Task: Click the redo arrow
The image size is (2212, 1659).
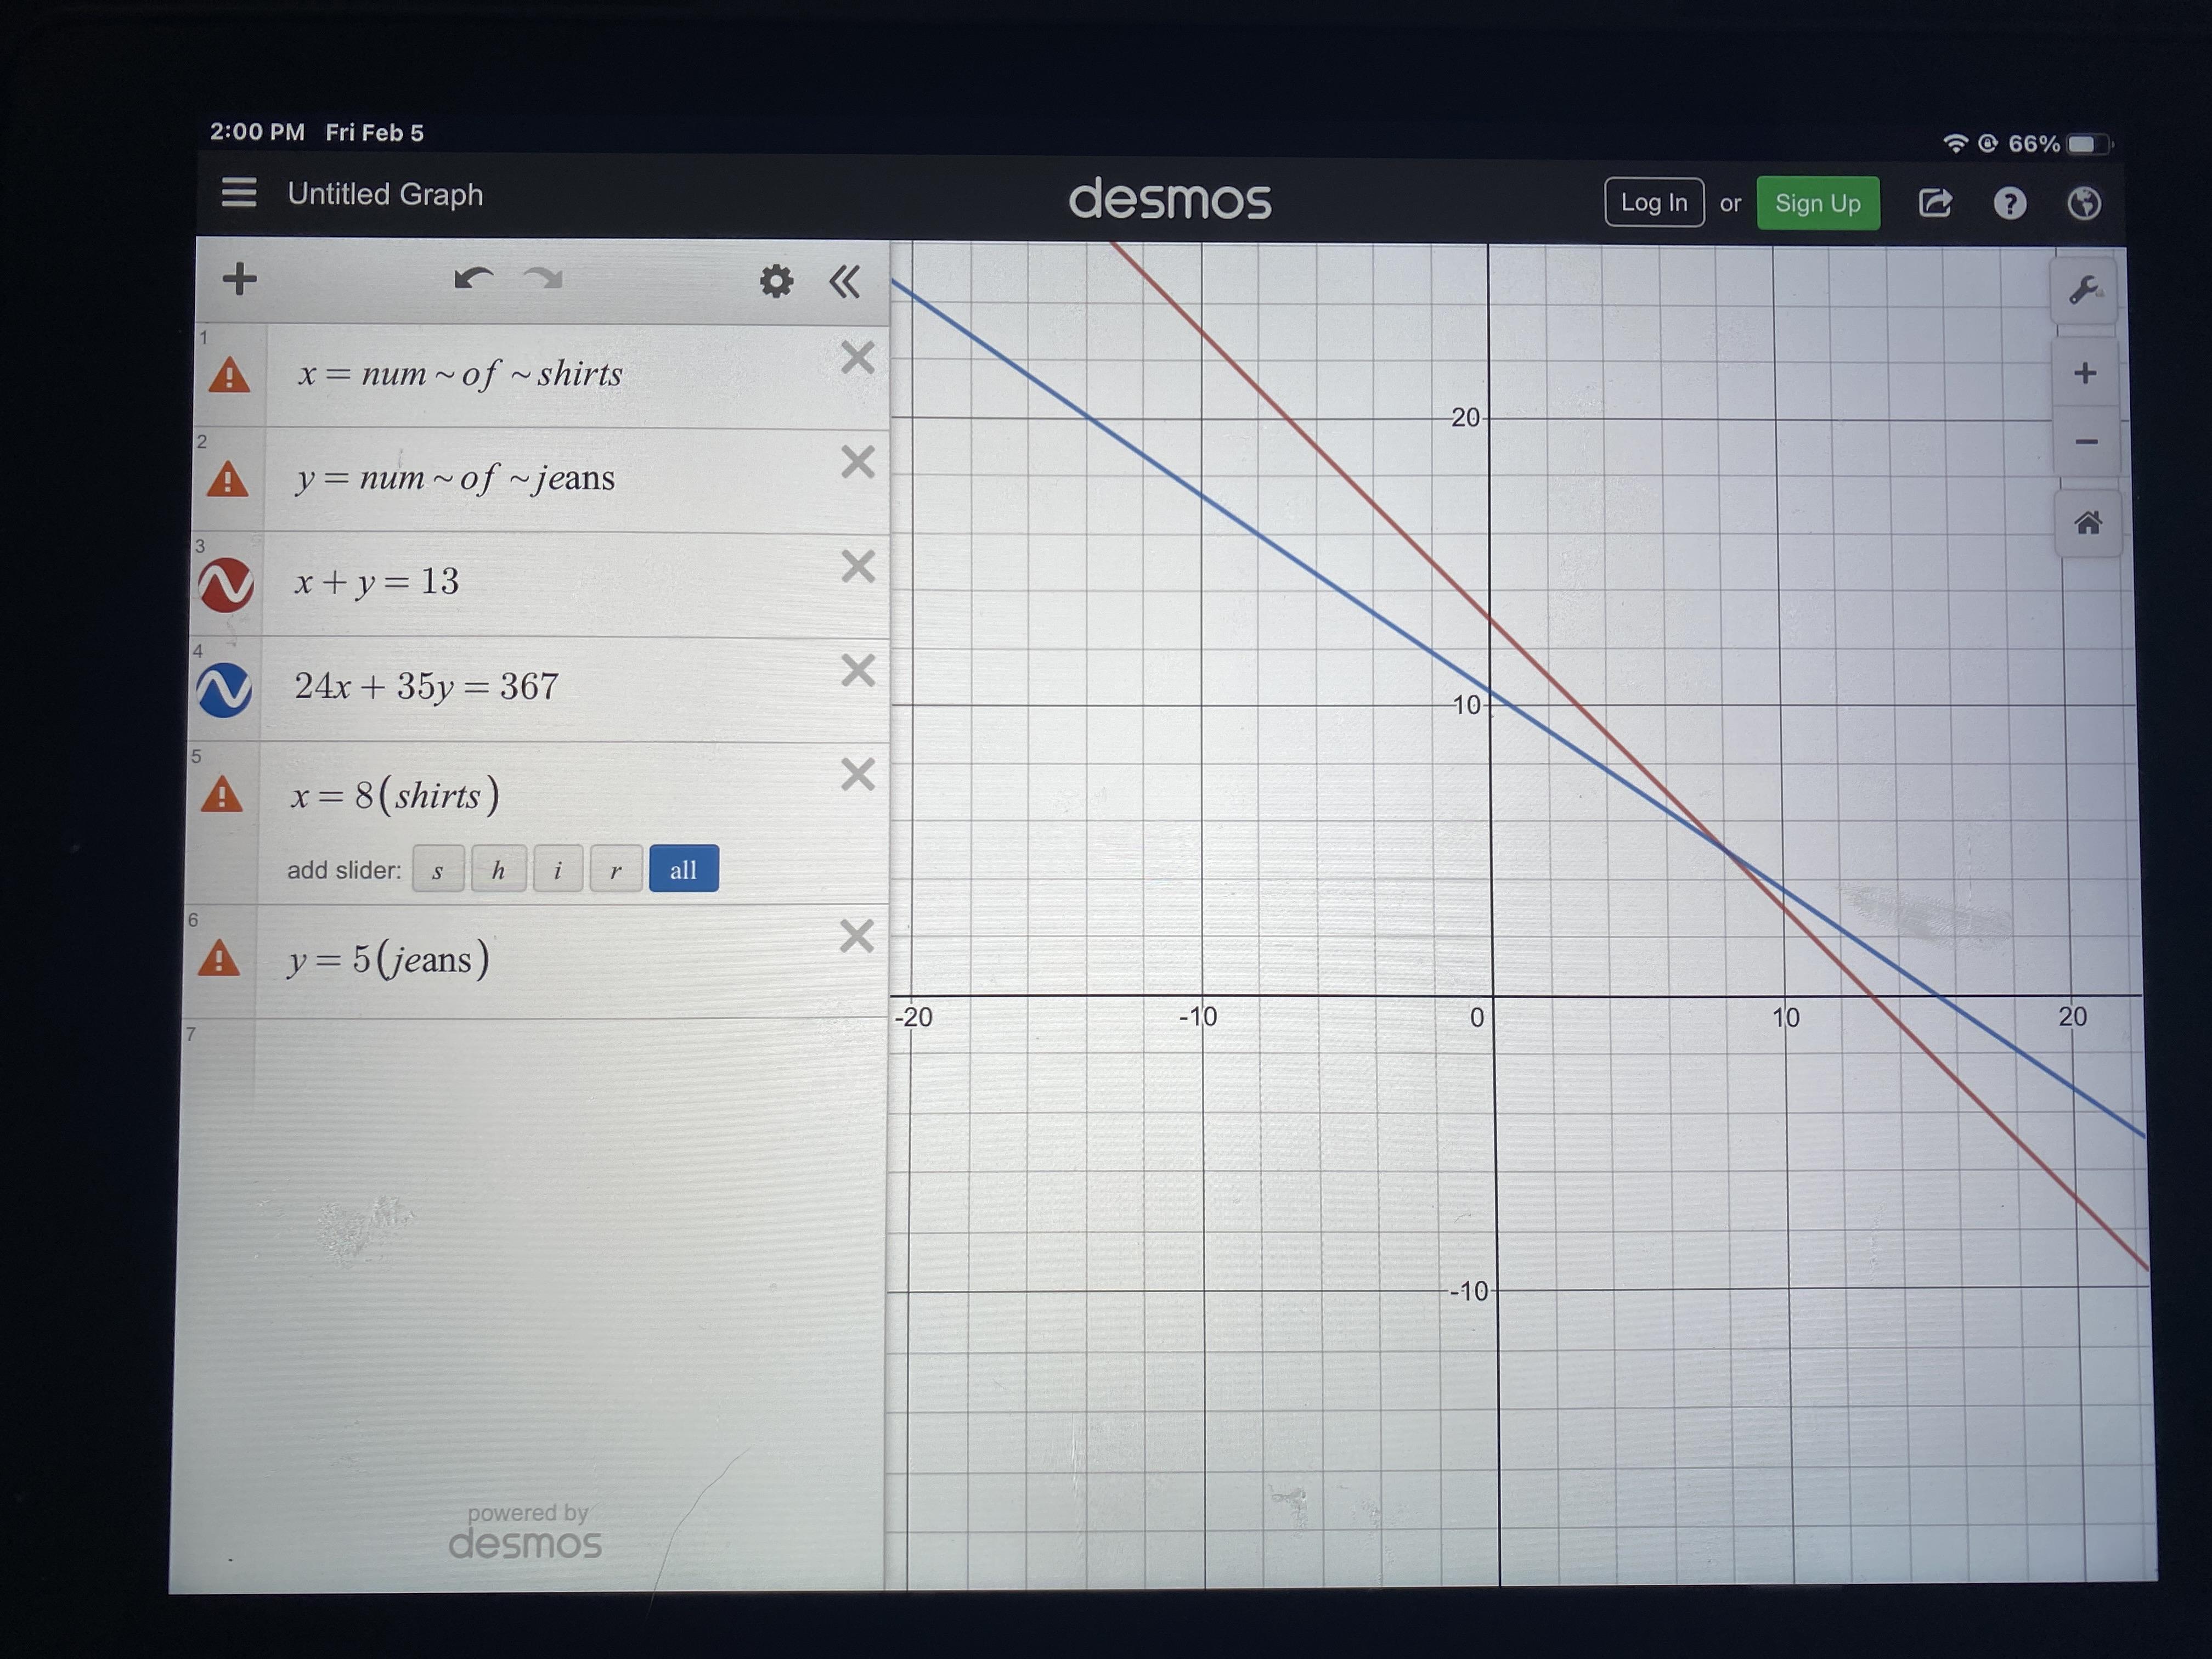Action: (x=544, y=279)
